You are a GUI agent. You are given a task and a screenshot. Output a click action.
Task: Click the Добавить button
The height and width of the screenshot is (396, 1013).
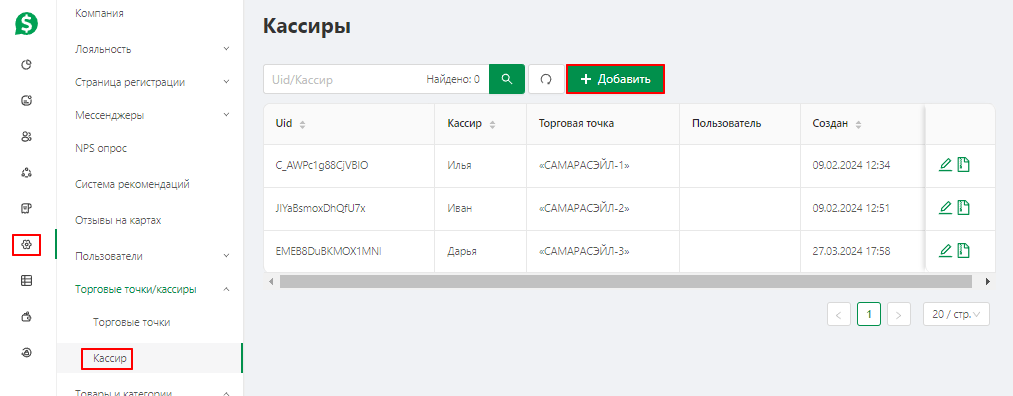pyautogui.click(x=615, y=79)
